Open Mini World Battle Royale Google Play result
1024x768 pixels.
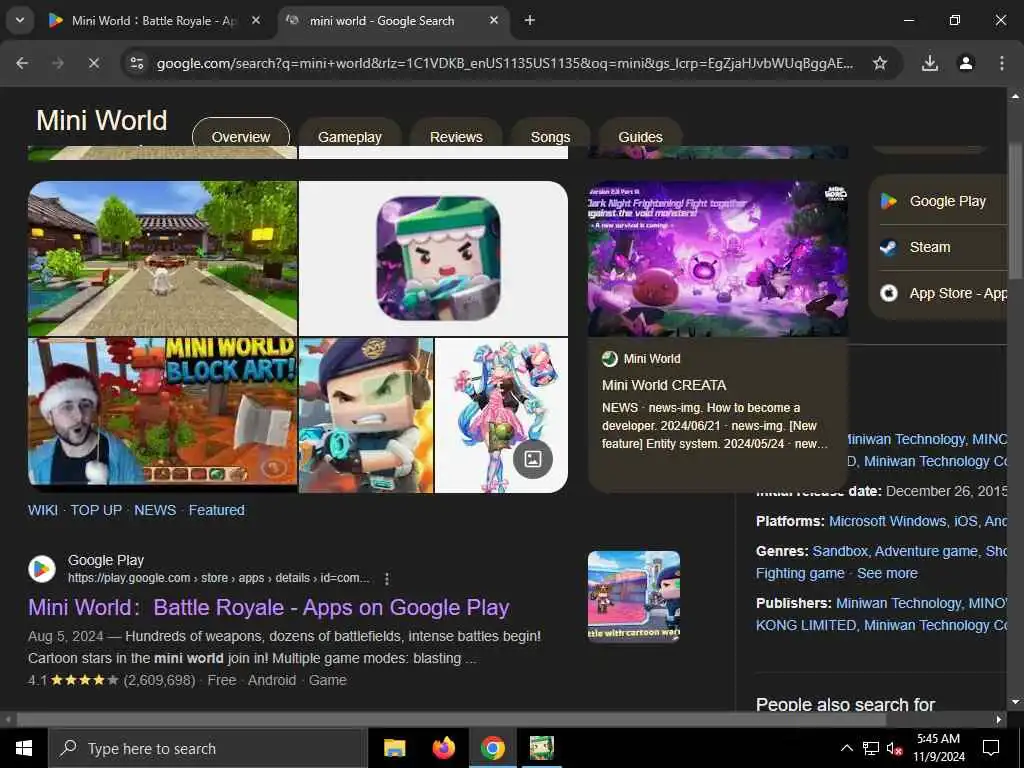pyautogui.click(x=268, y=607)
